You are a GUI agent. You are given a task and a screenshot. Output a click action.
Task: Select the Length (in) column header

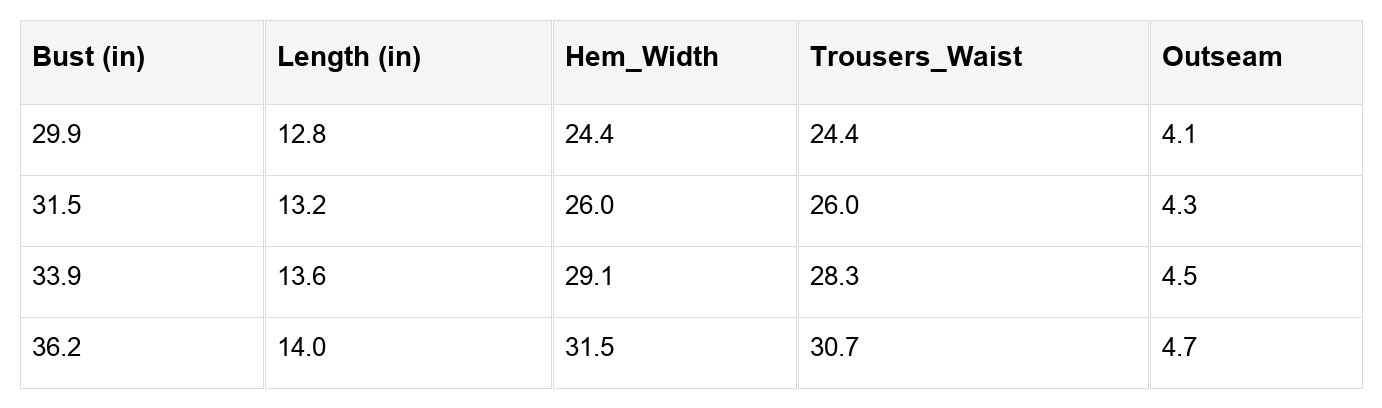349,57
